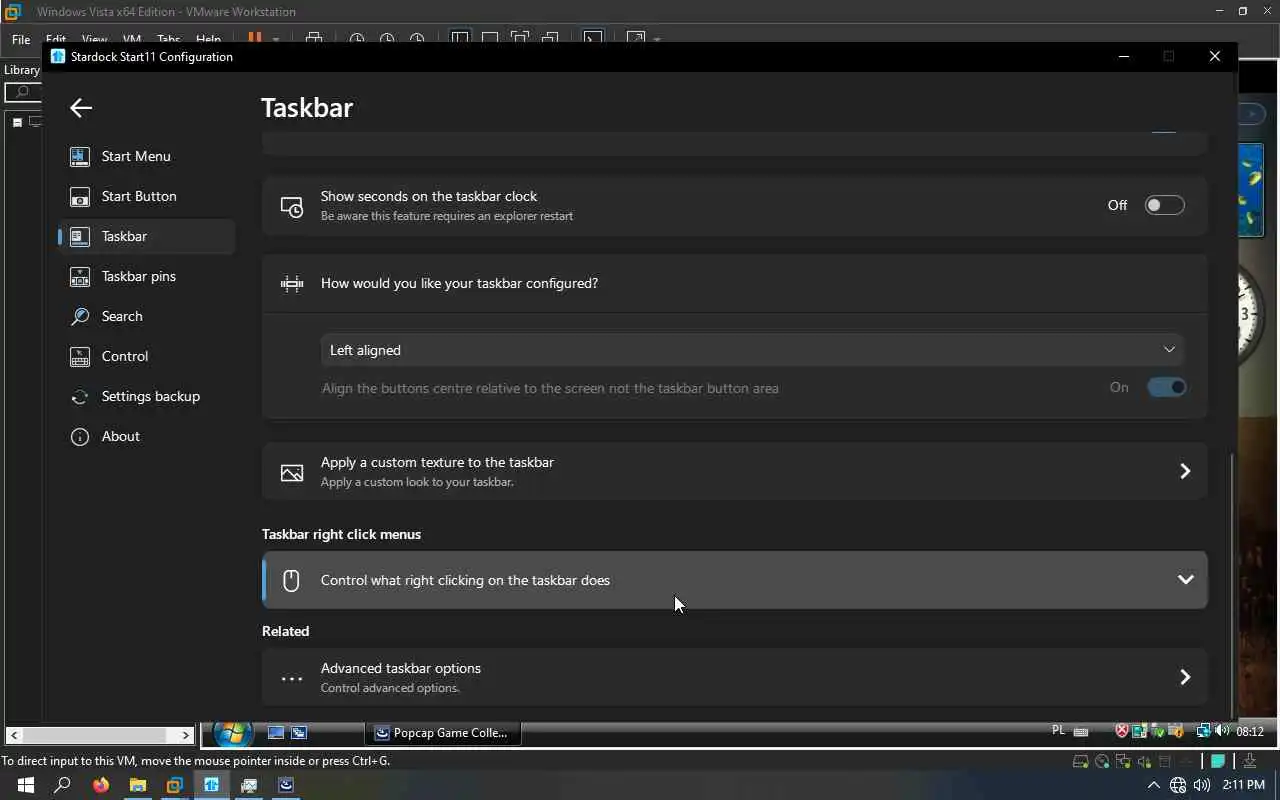Click the red security alert tray icon in Vista
The image size is (1280, 800).
[1122, 731]
